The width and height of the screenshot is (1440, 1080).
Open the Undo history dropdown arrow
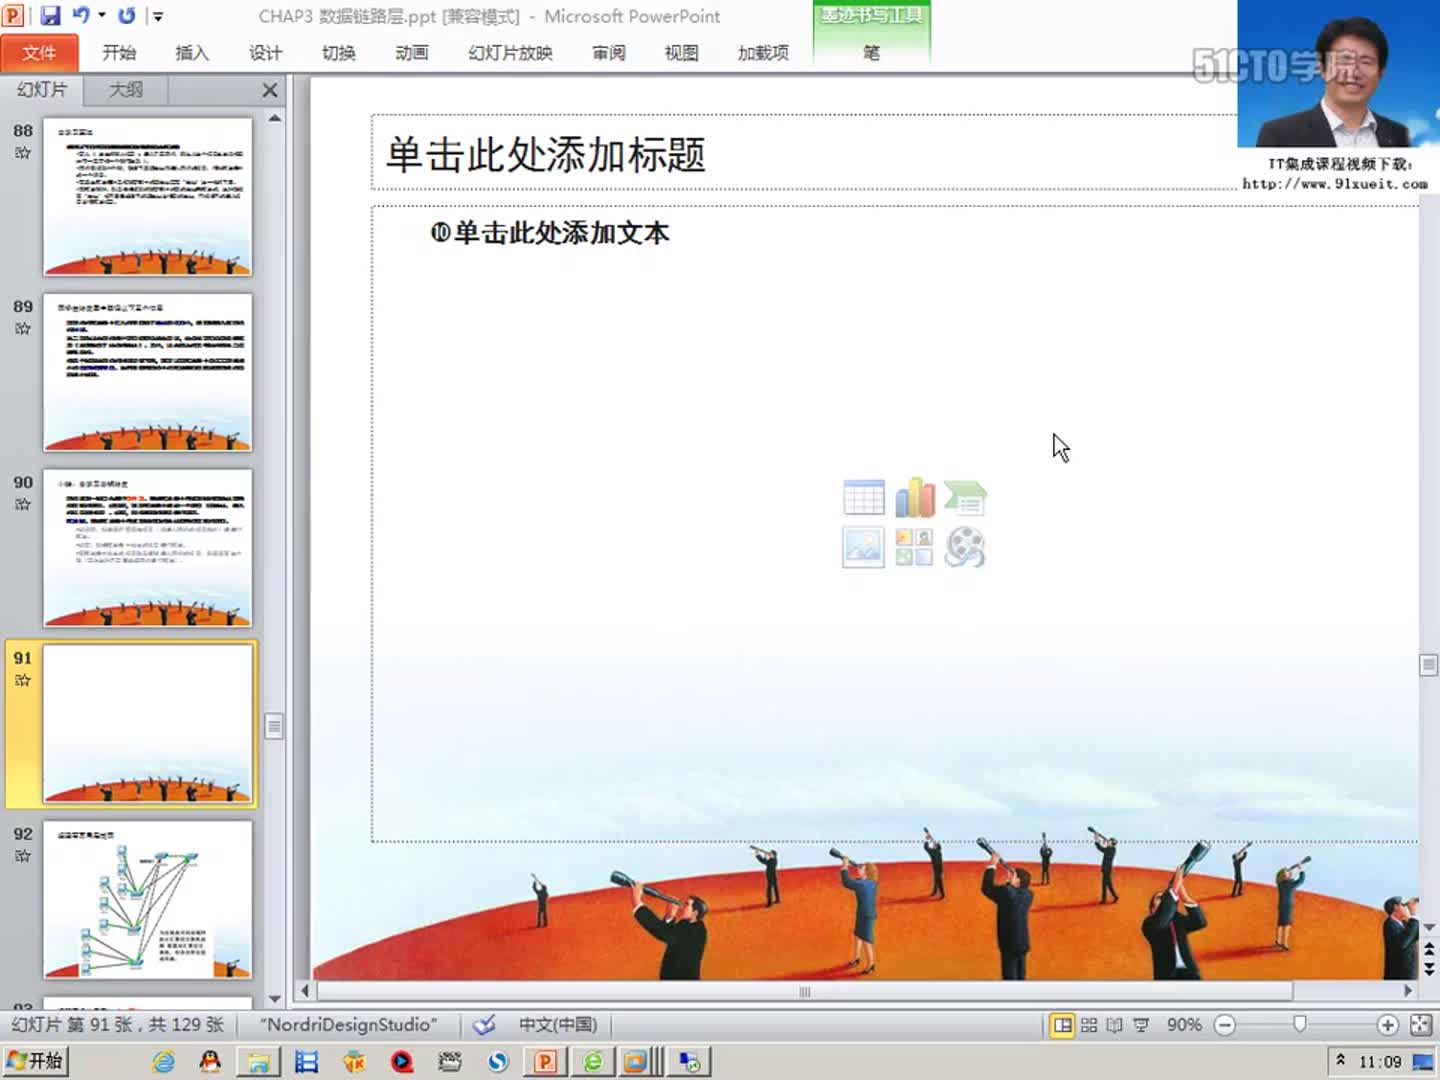tap(102, 15)
